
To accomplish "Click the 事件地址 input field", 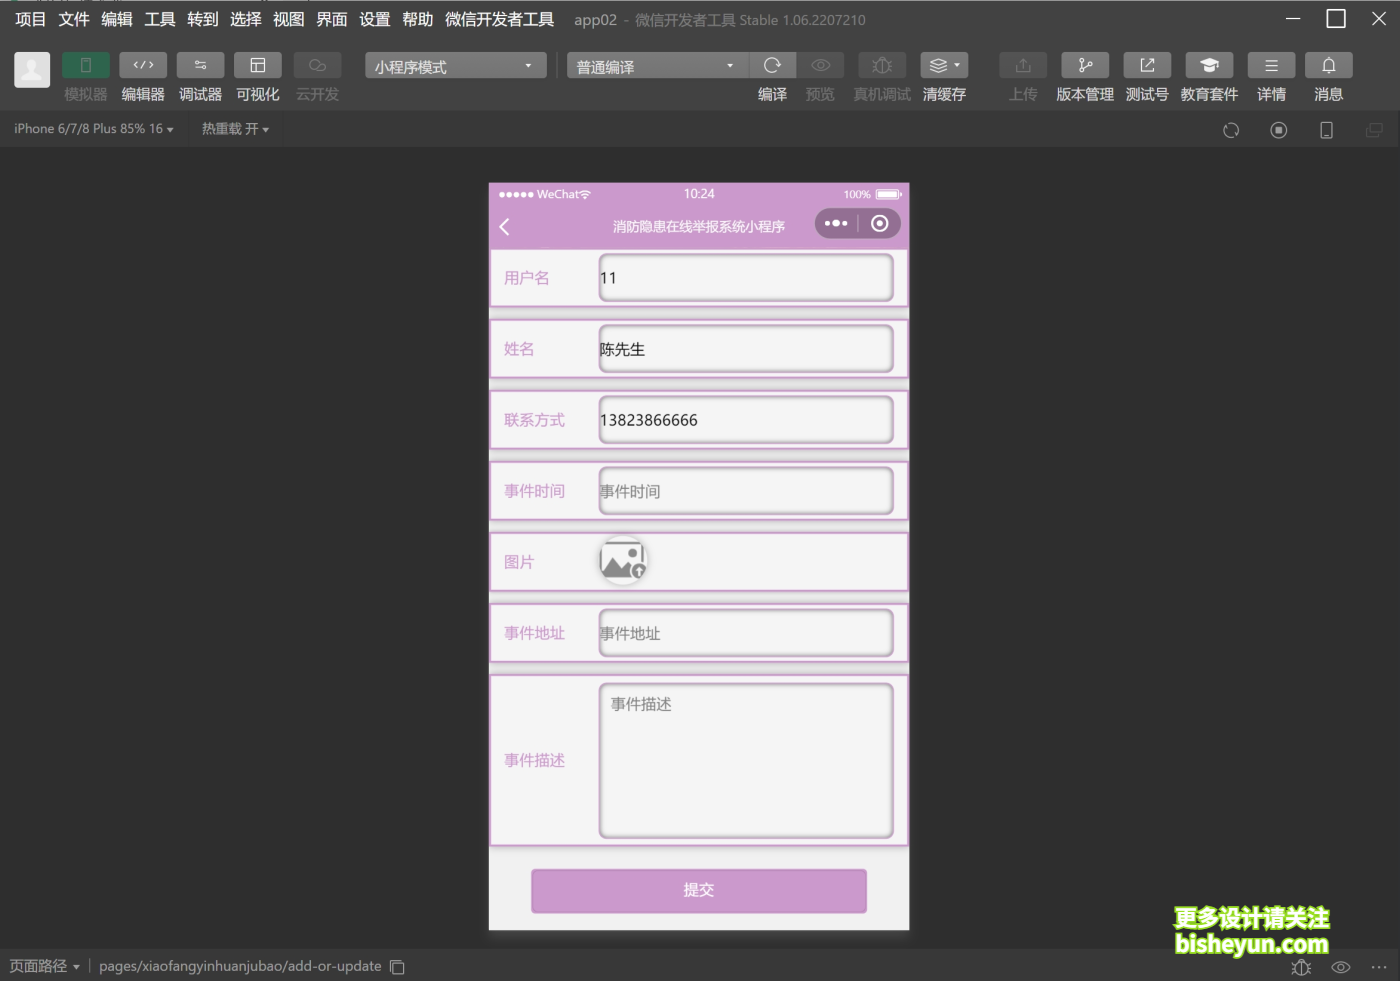I will pos(745,633).
